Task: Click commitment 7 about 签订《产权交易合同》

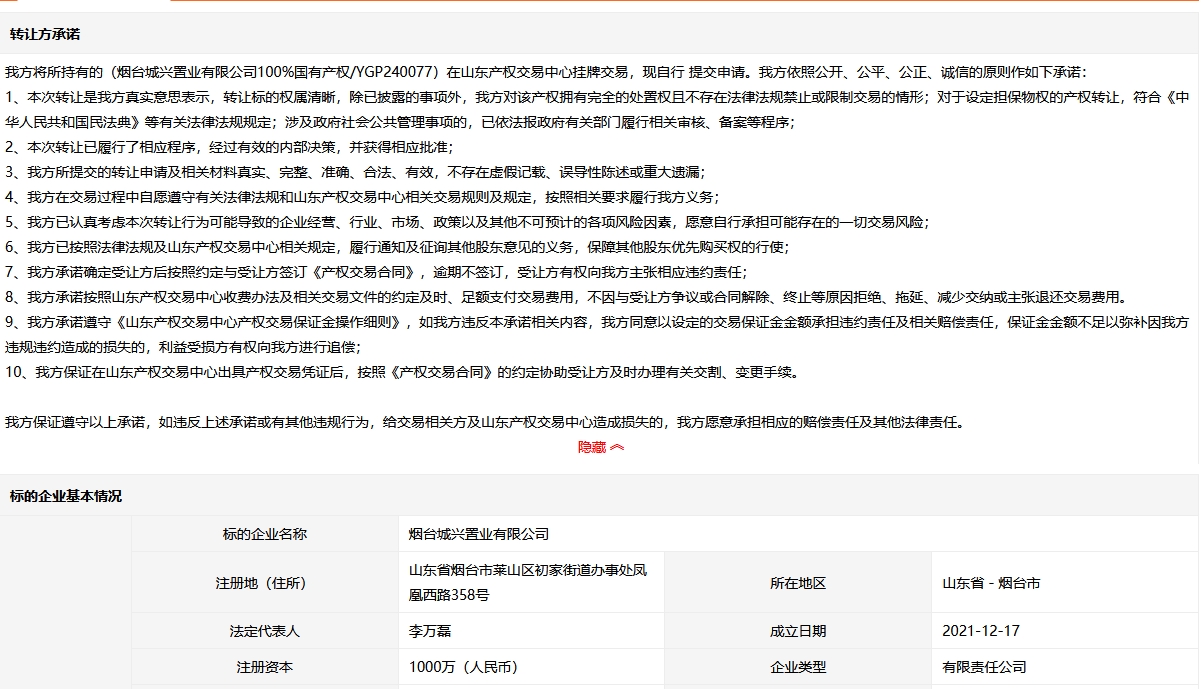Action: (376, 272)
